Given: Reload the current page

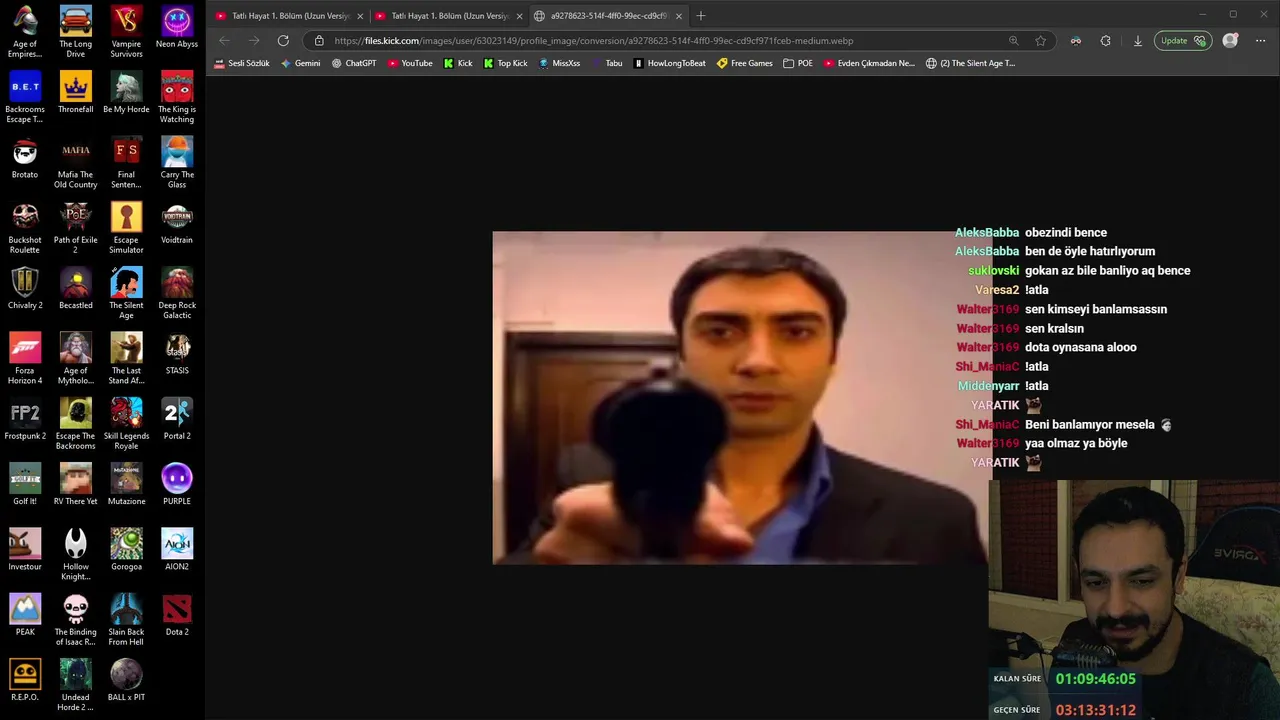Looking at the screenshot, I should point(283,41).
